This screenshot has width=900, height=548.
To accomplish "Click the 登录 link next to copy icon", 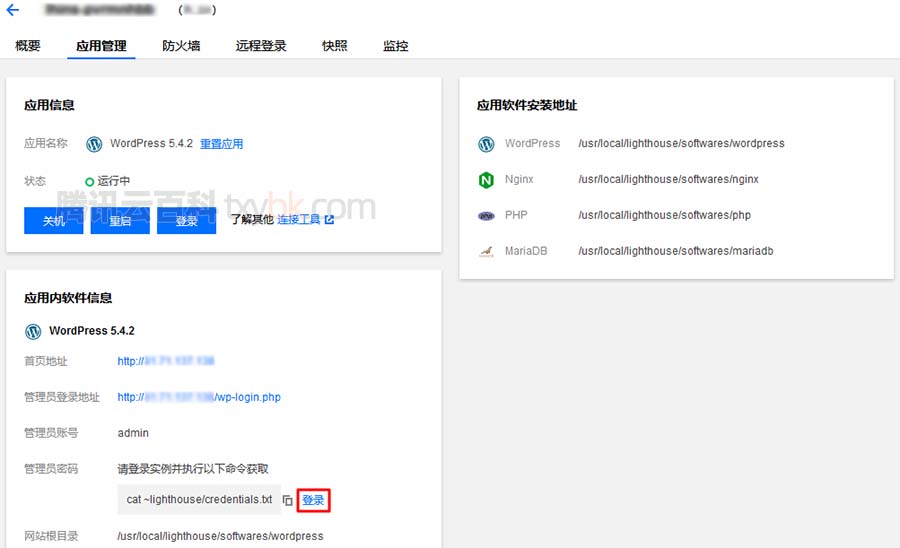I will coord(313,500).
